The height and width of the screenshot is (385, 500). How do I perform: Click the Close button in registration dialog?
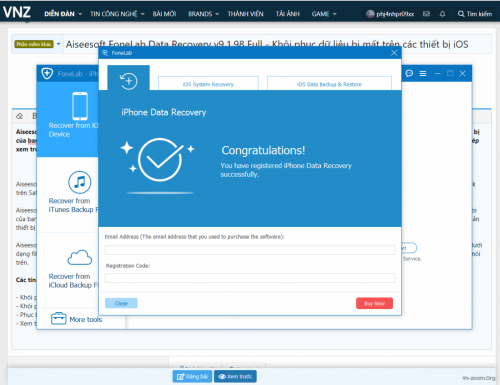[121, 303]
